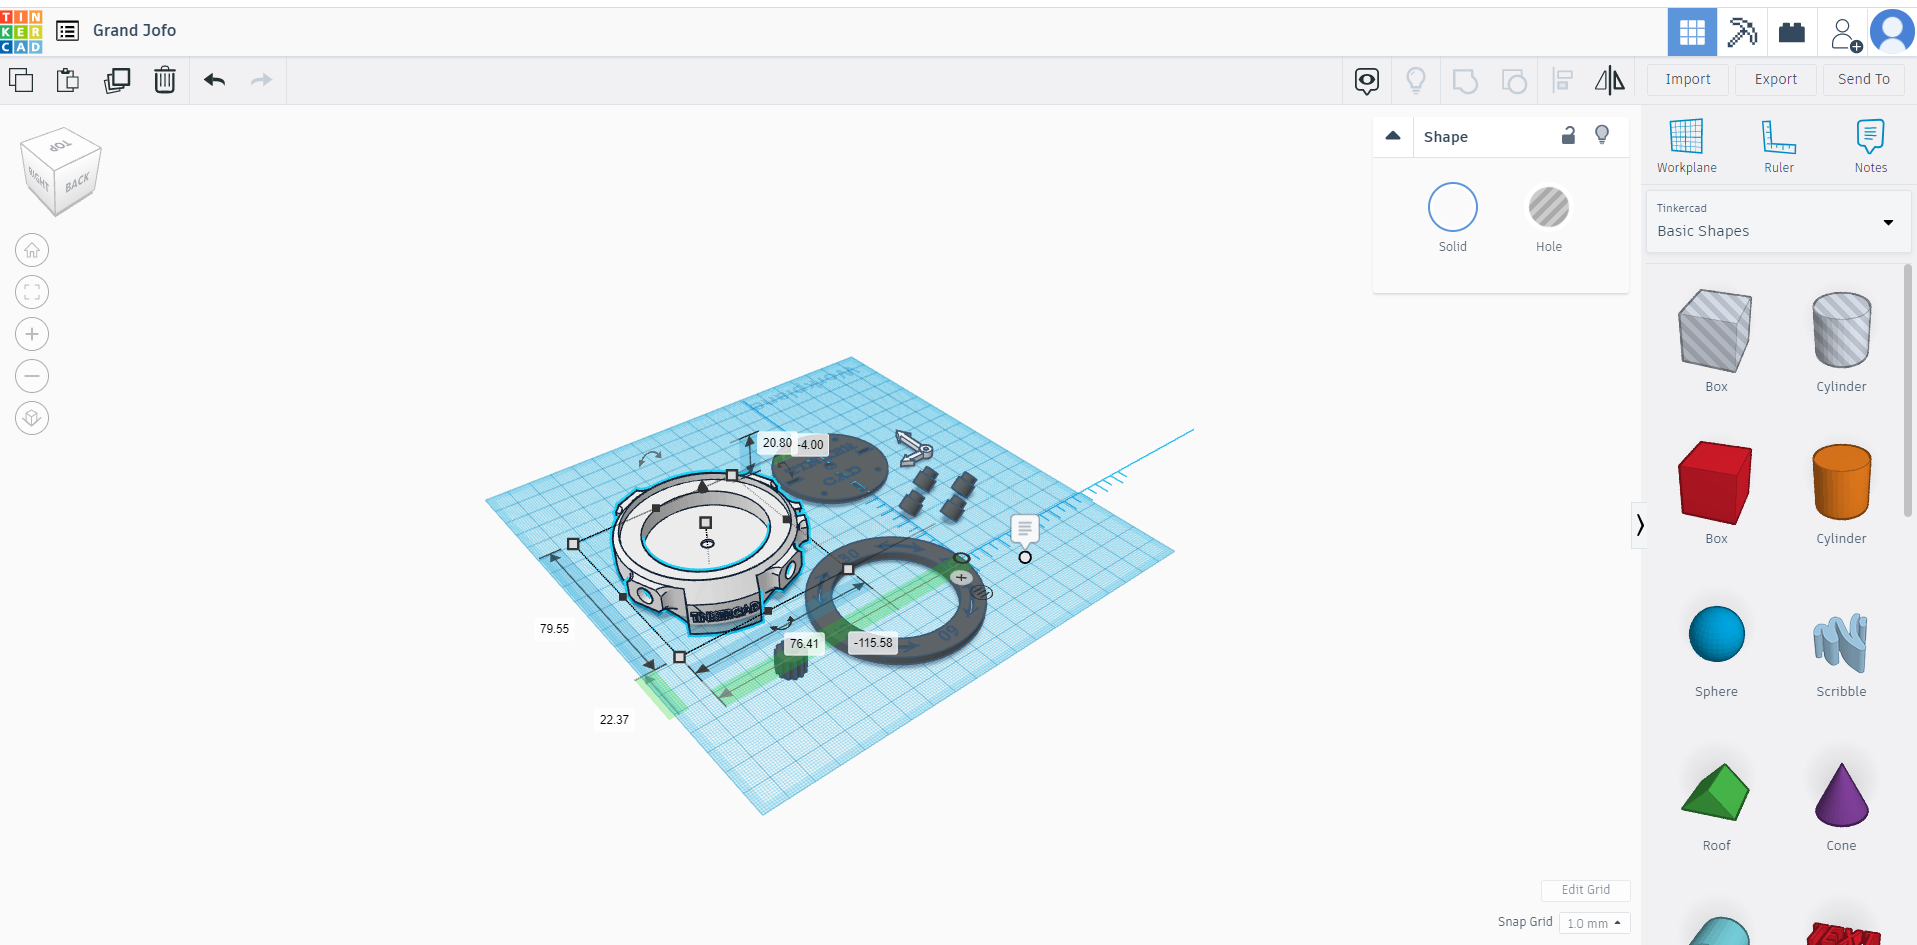
Task: Click the Ruler helper icon
Action: click(1779, 140)
